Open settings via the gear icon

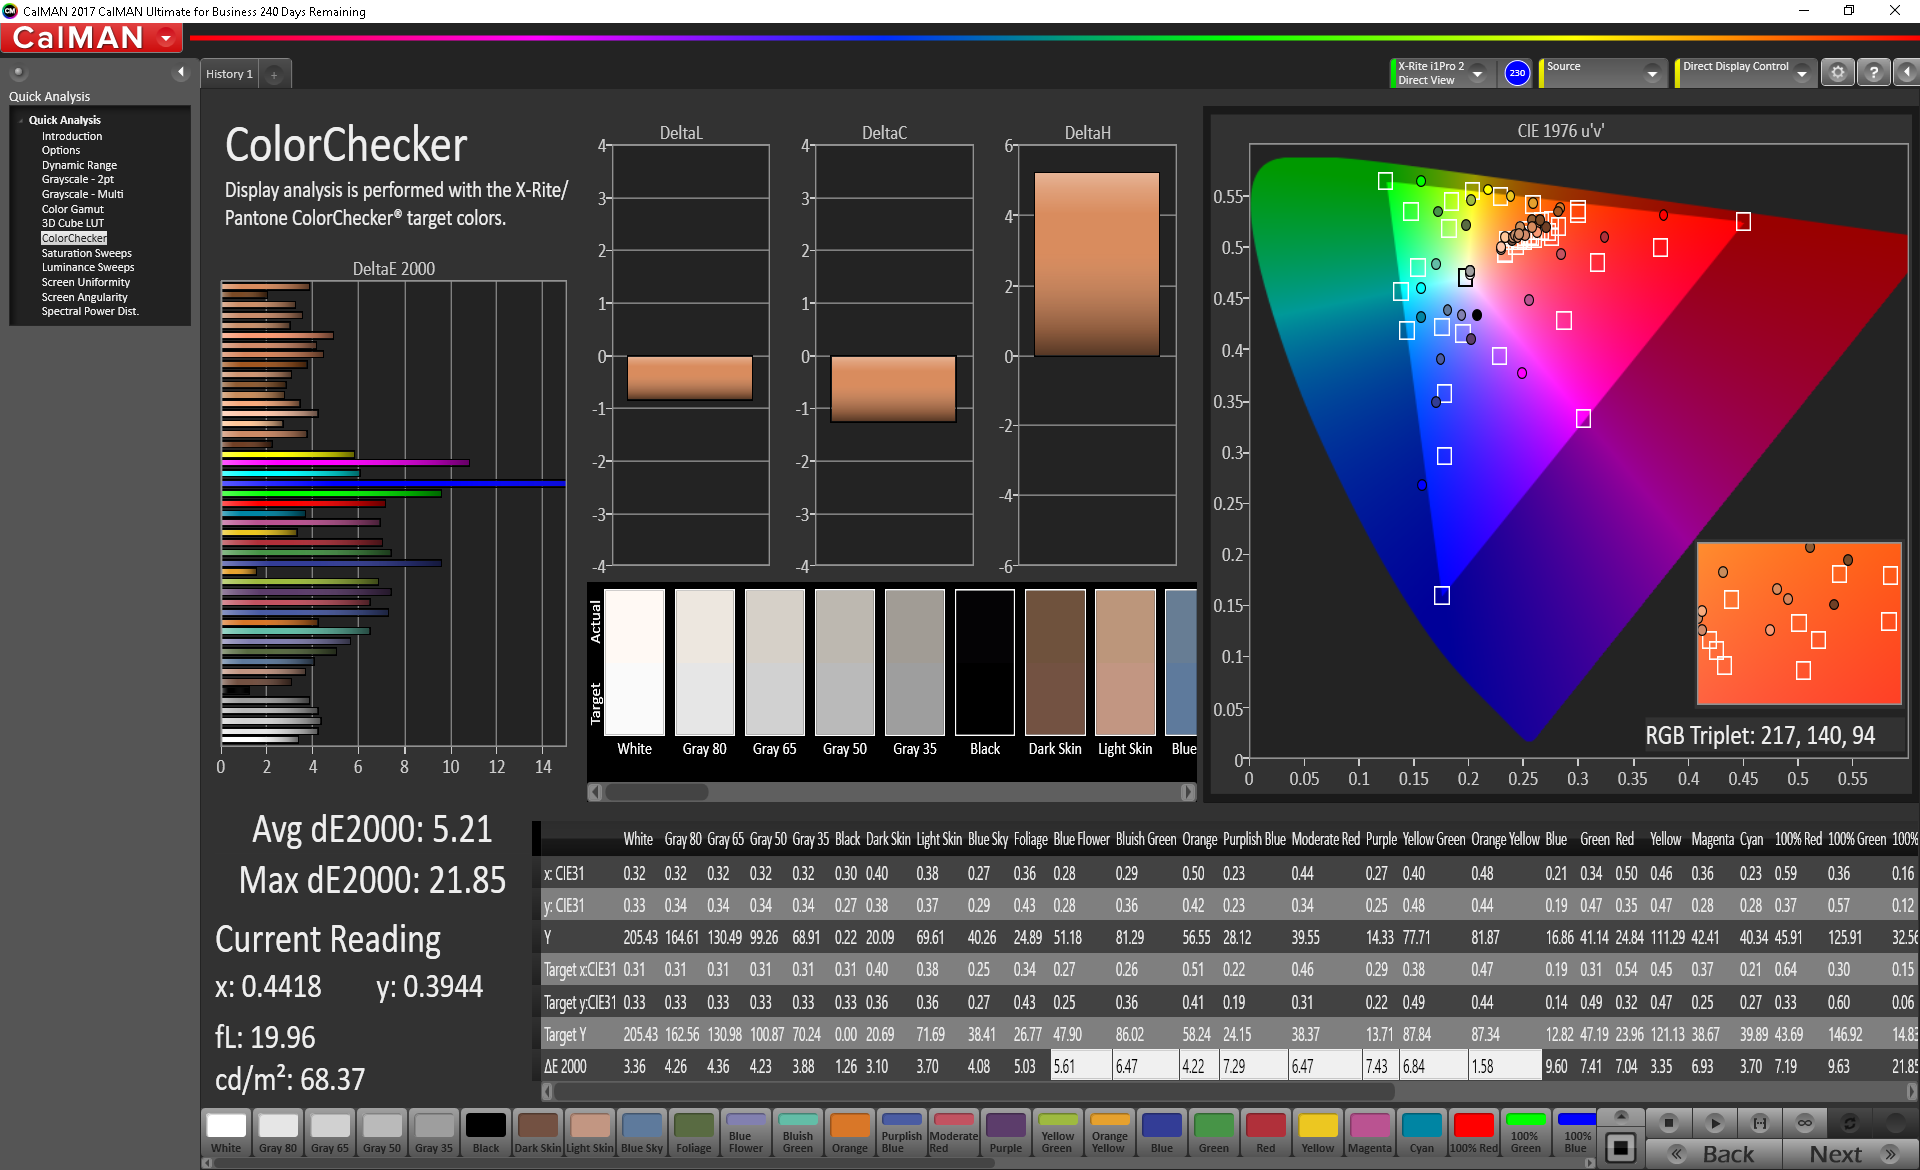pyautogui.click(x=1837, y=73)
